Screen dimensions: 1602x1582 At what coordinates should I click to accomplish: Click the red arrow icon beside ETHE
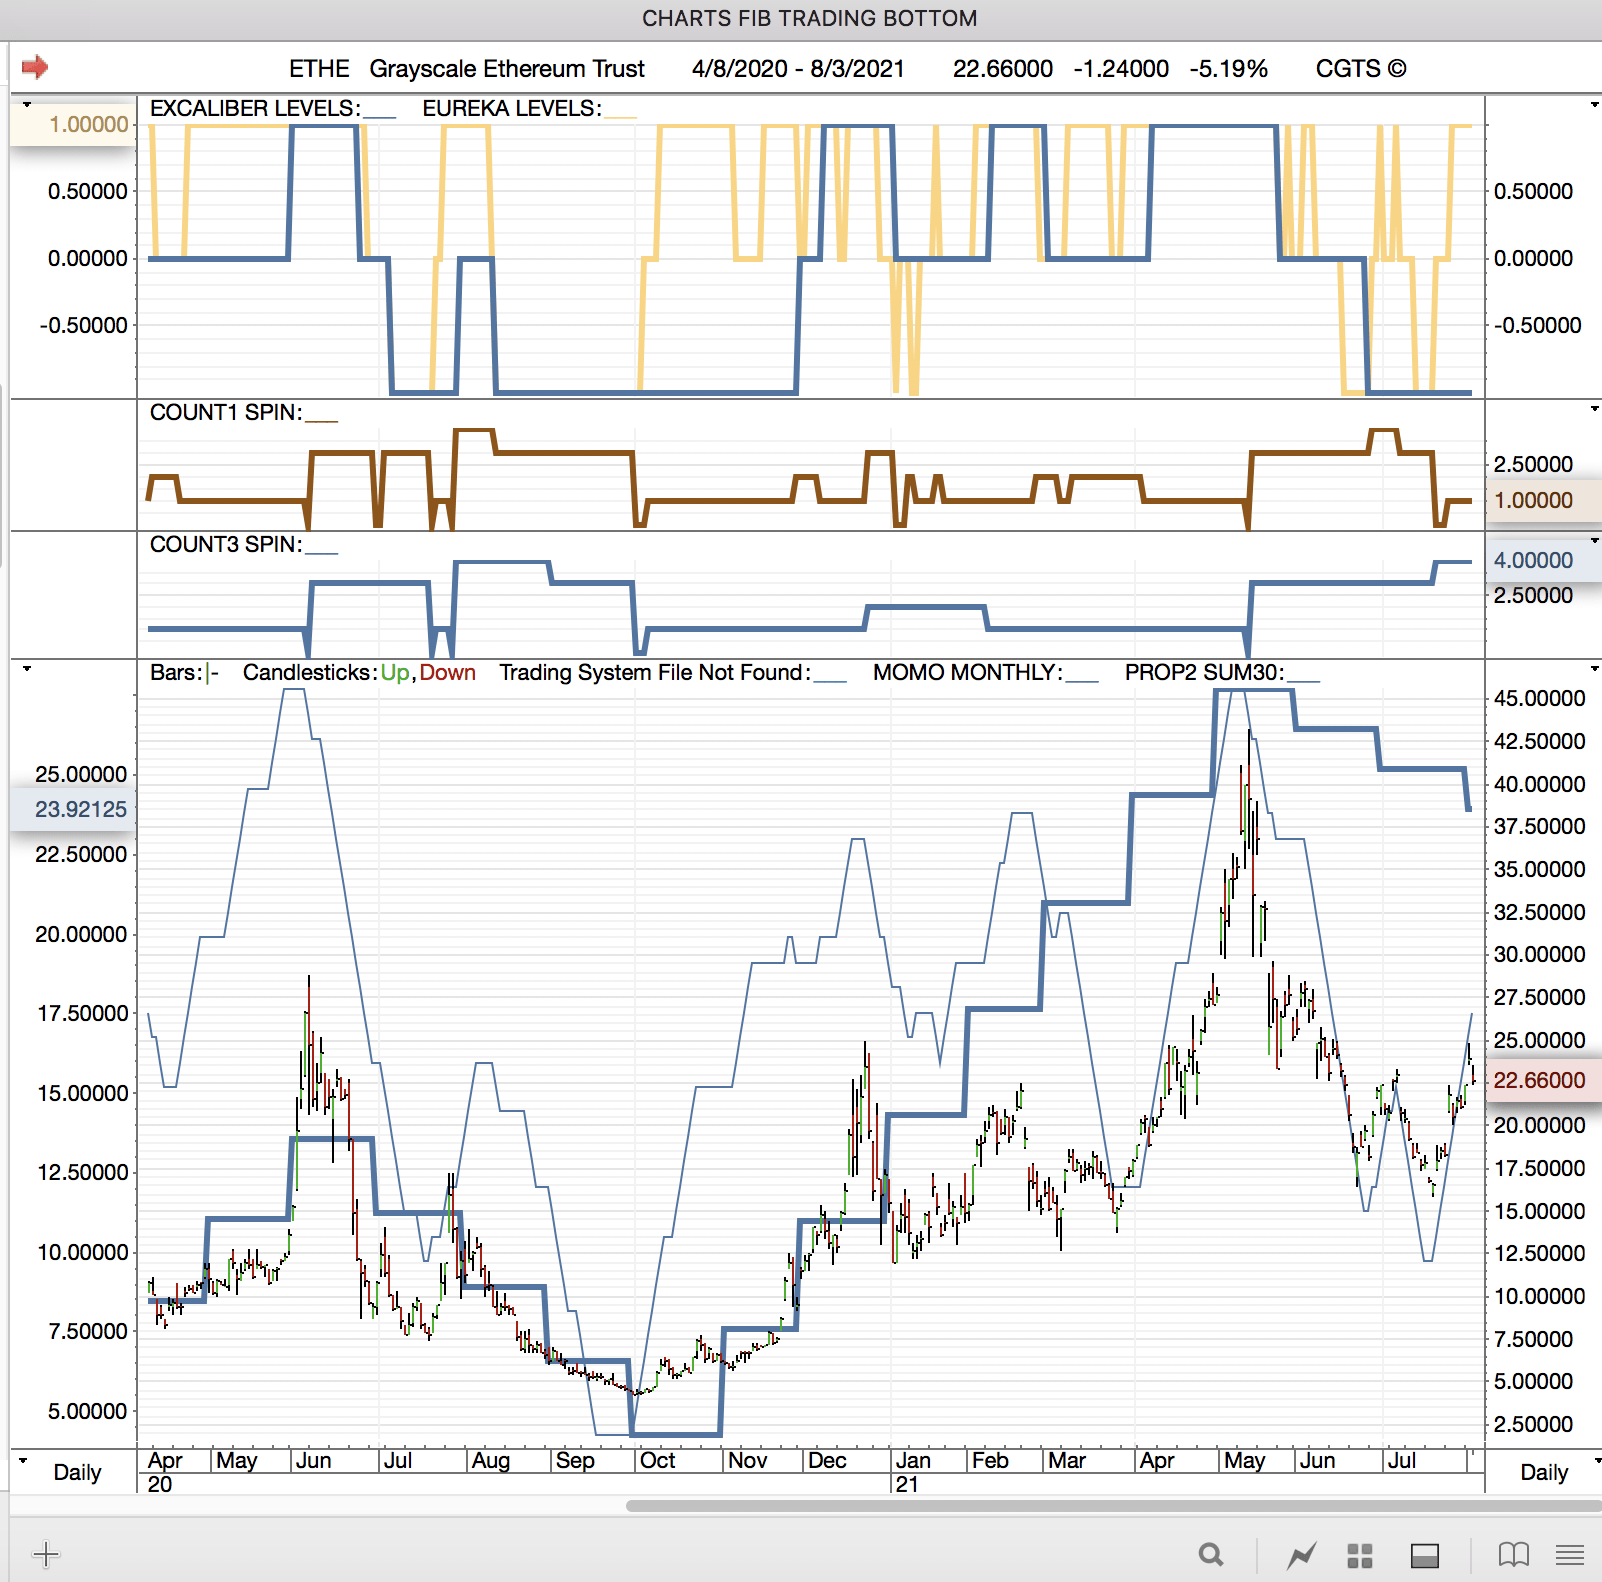[35, 67]
